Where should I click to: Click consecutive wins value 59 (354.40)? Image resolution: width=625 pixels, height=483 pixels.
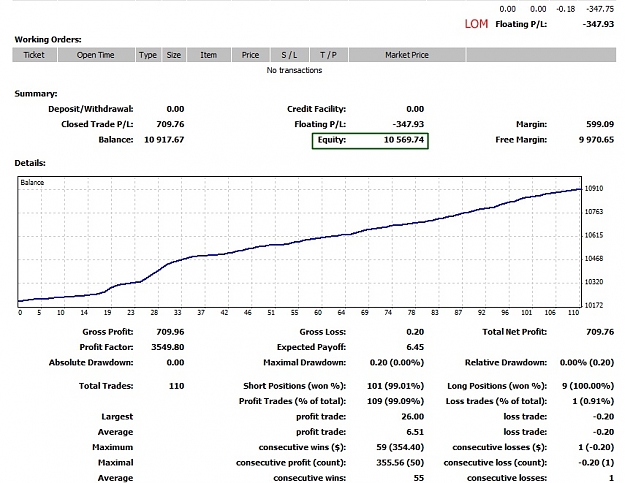point(400,448)
